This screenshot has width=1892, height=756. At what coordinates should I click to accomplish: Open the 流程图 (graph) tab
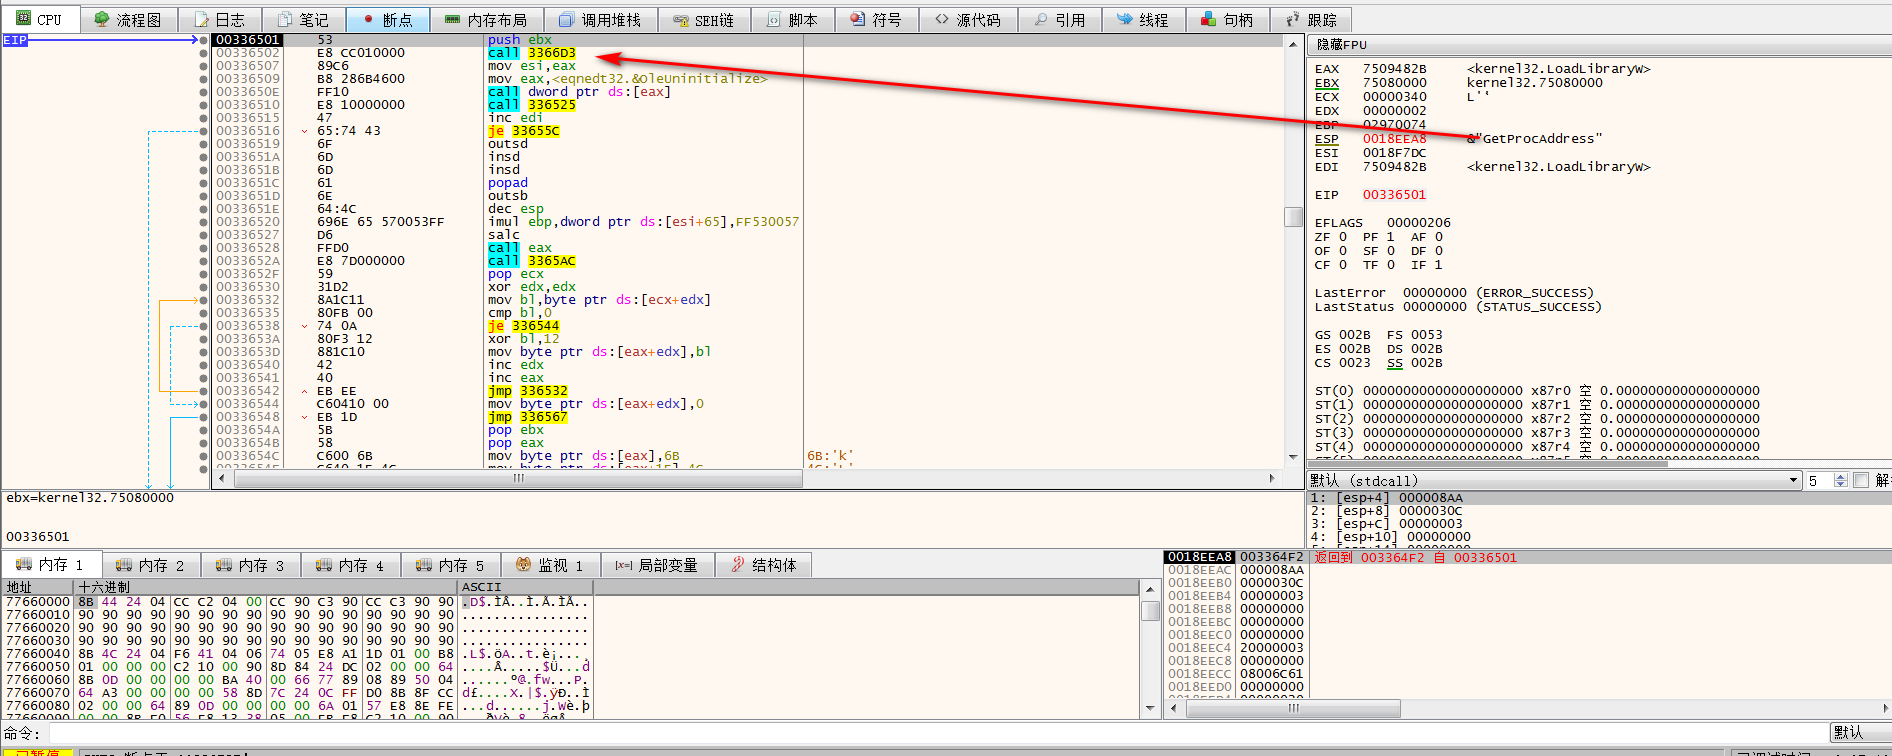click(x=128, y=20)
